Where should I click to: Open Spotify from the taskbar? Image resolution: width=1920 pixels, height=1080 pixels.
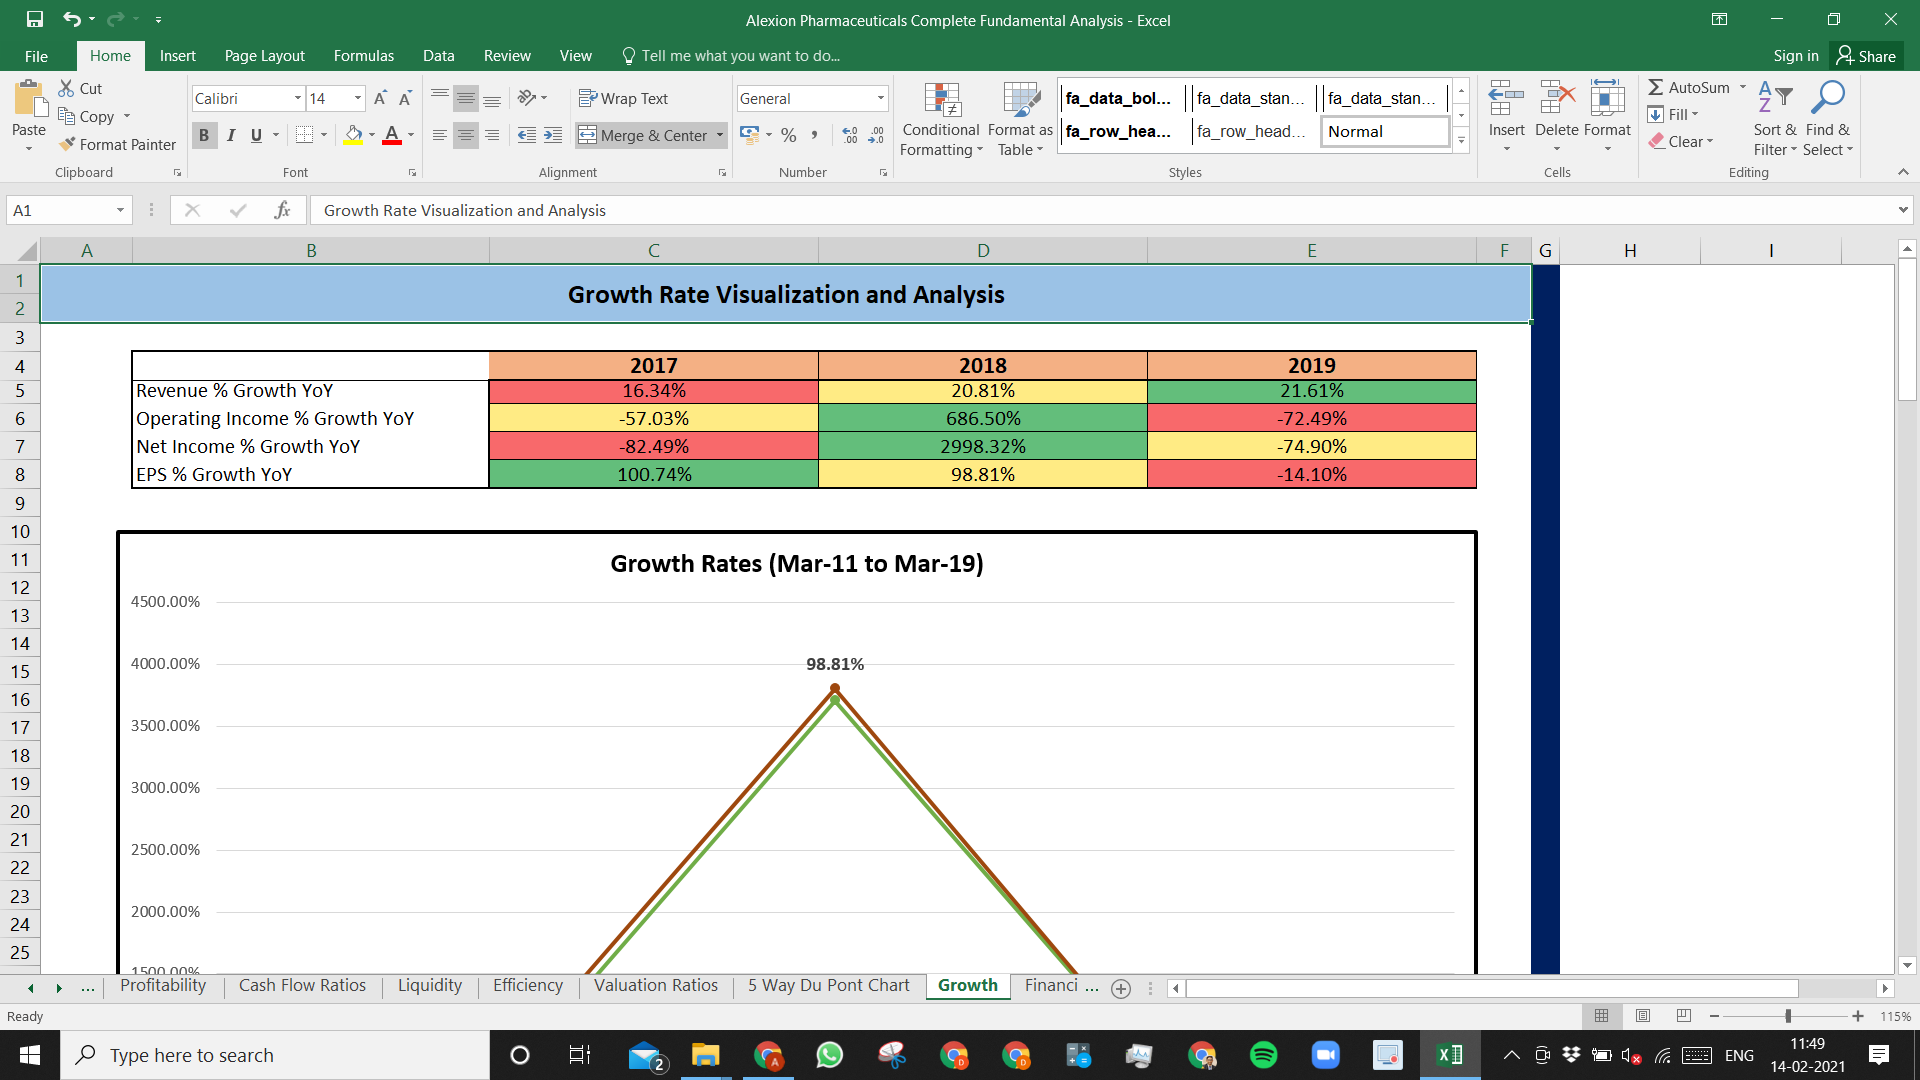(x=1264, y=1055)
